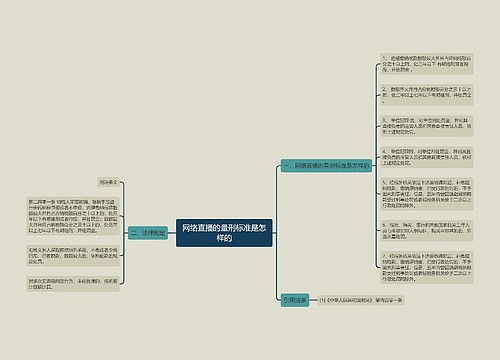Select branch 一、网络直播的量刑标准是怎样的
Screen dimensions: 500x360
[326, 165]
